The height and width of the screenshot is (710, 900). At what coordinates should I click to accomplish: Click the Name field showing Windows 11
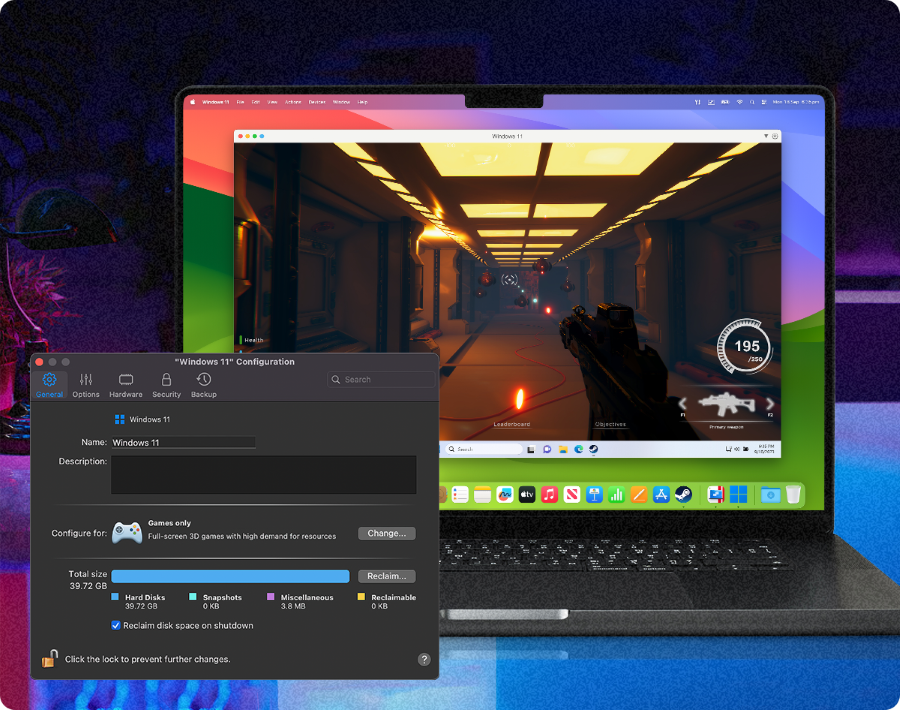(x=183, y=441)
